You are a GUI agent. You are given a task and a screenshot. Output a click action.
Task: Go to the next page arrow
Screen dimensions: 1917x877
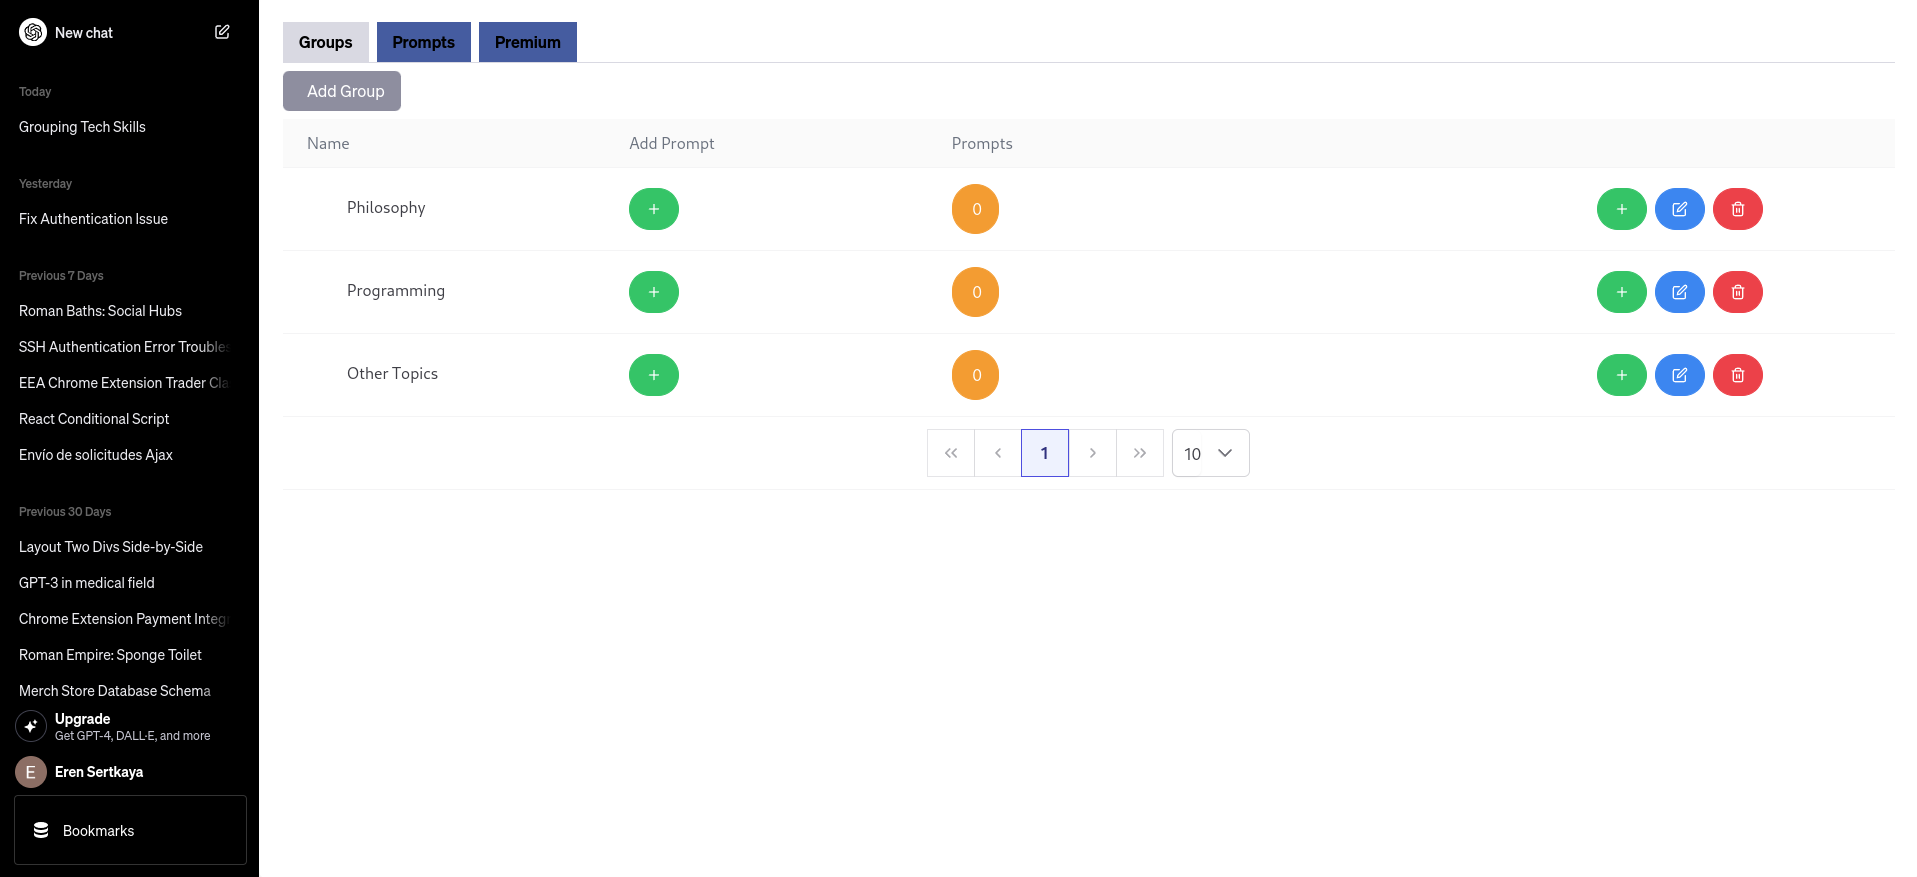point(1092,453)
